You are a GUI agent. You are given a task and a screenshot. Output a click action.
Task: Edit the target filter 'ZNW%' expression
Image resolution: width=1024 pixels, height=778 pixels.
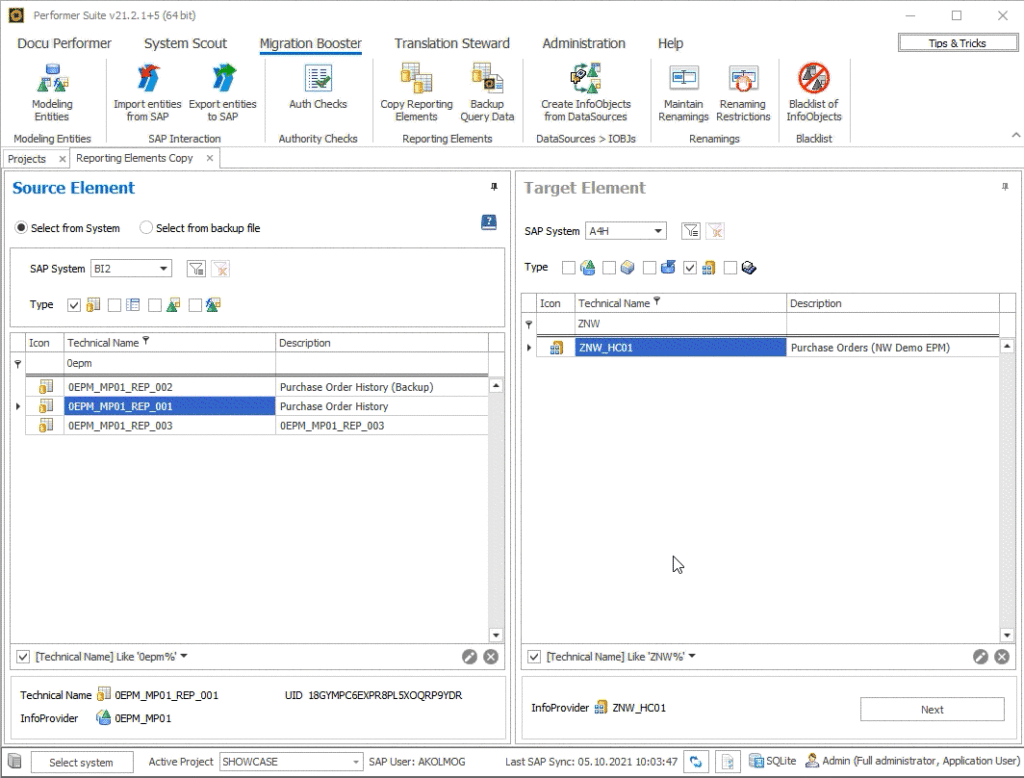point(980,656)
